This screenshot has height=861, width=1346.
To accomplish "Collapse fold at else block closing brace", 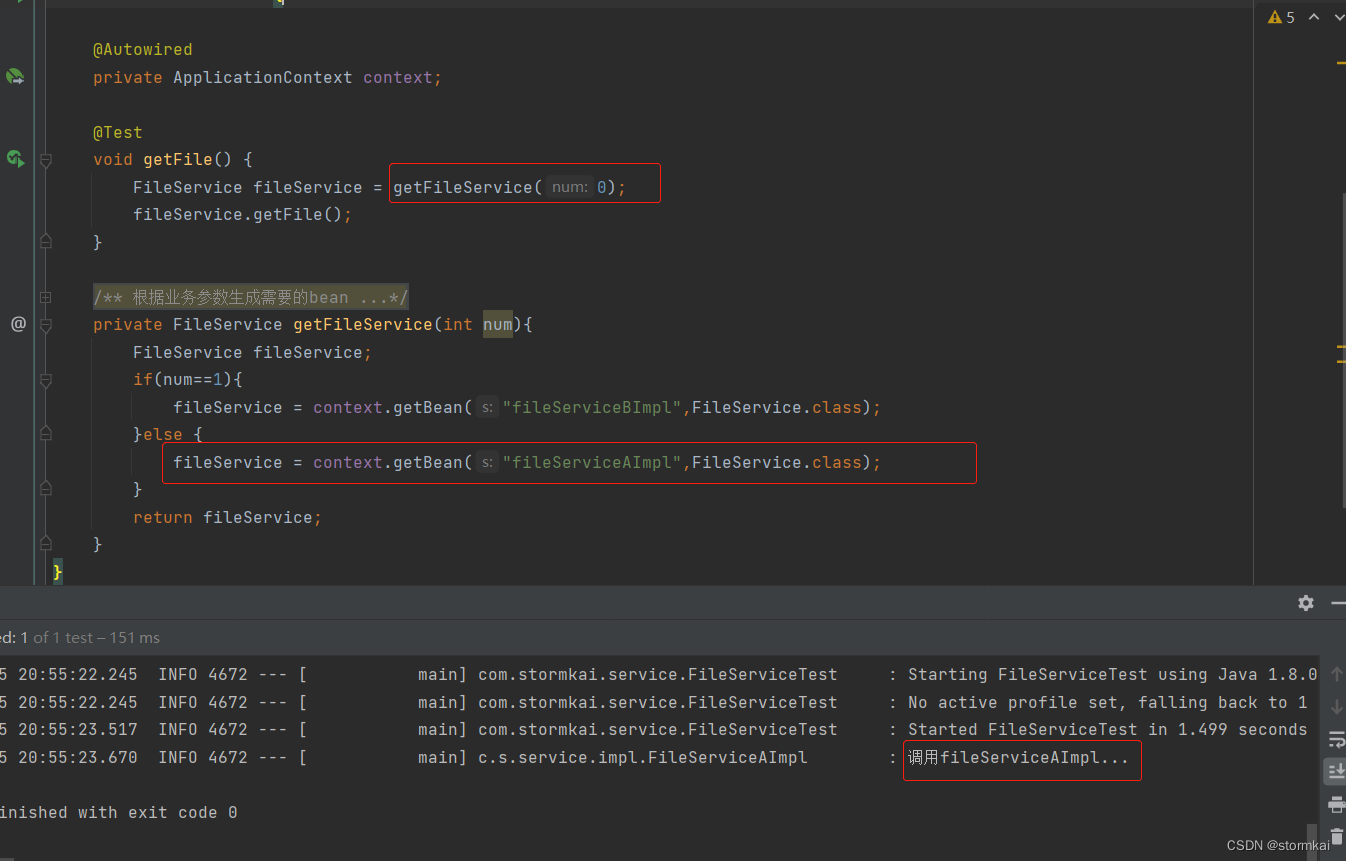I will [x=46, y=488].
